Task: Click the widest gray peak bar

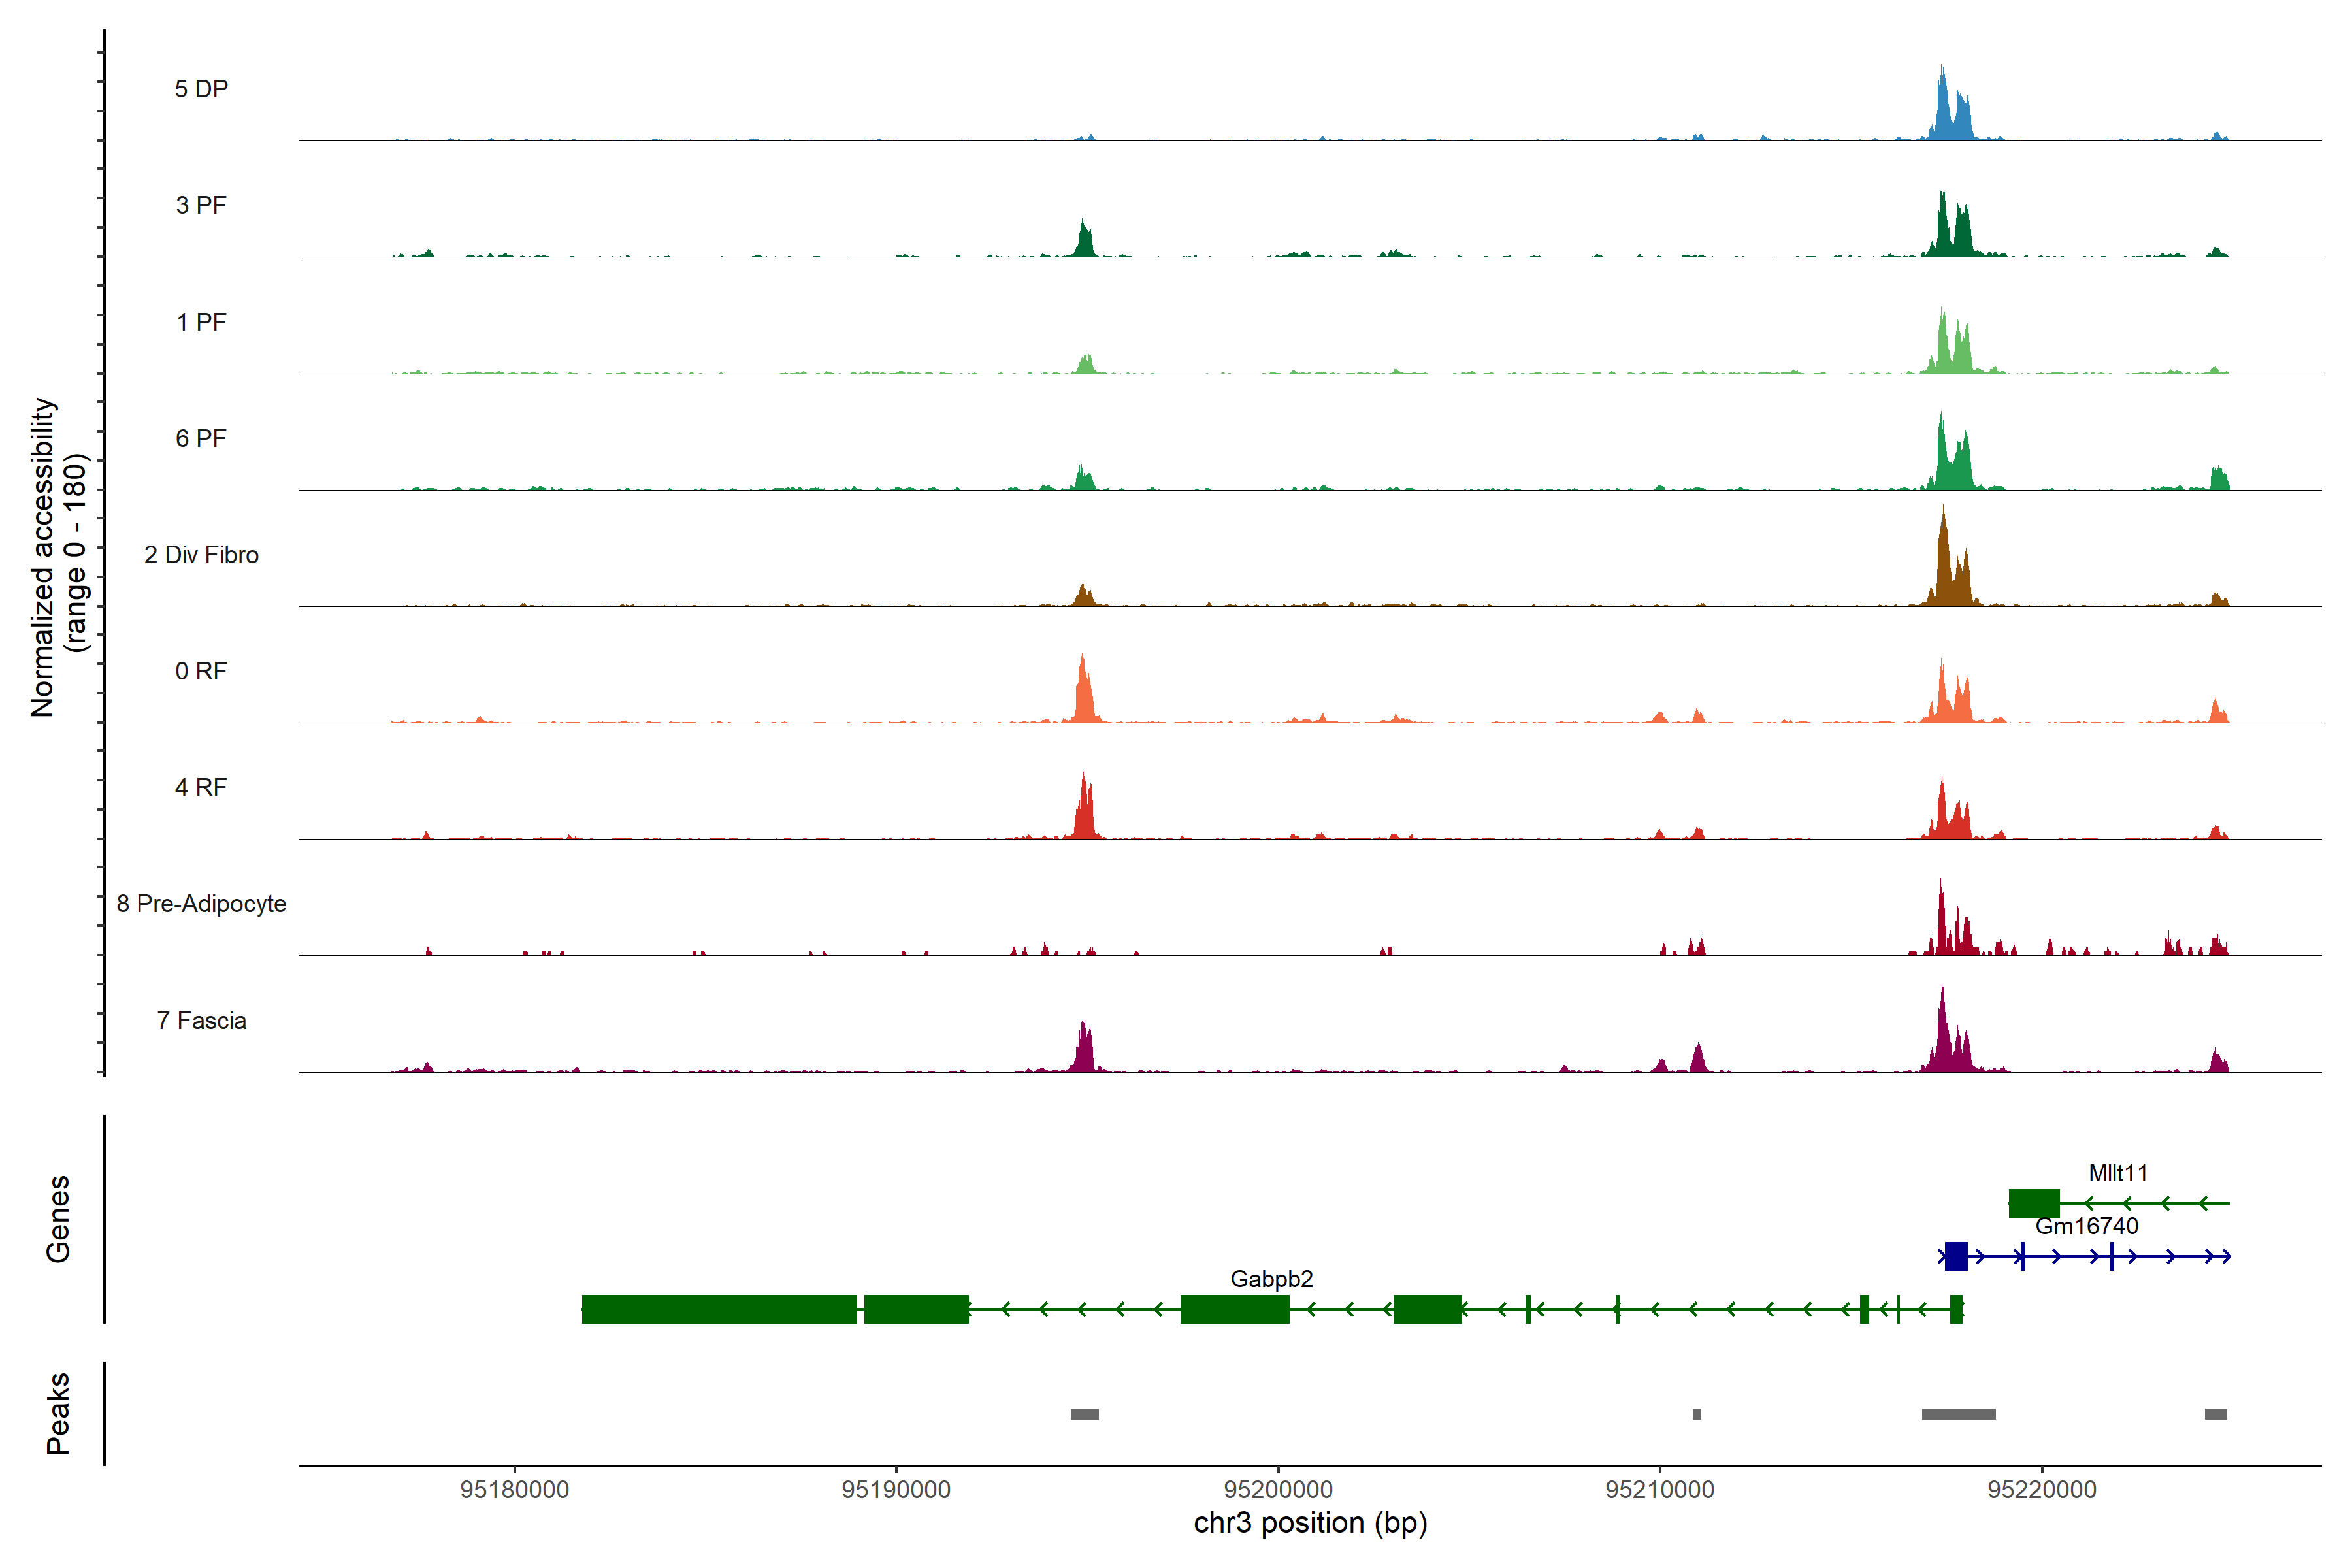Action: (x=1958, y=1414)
